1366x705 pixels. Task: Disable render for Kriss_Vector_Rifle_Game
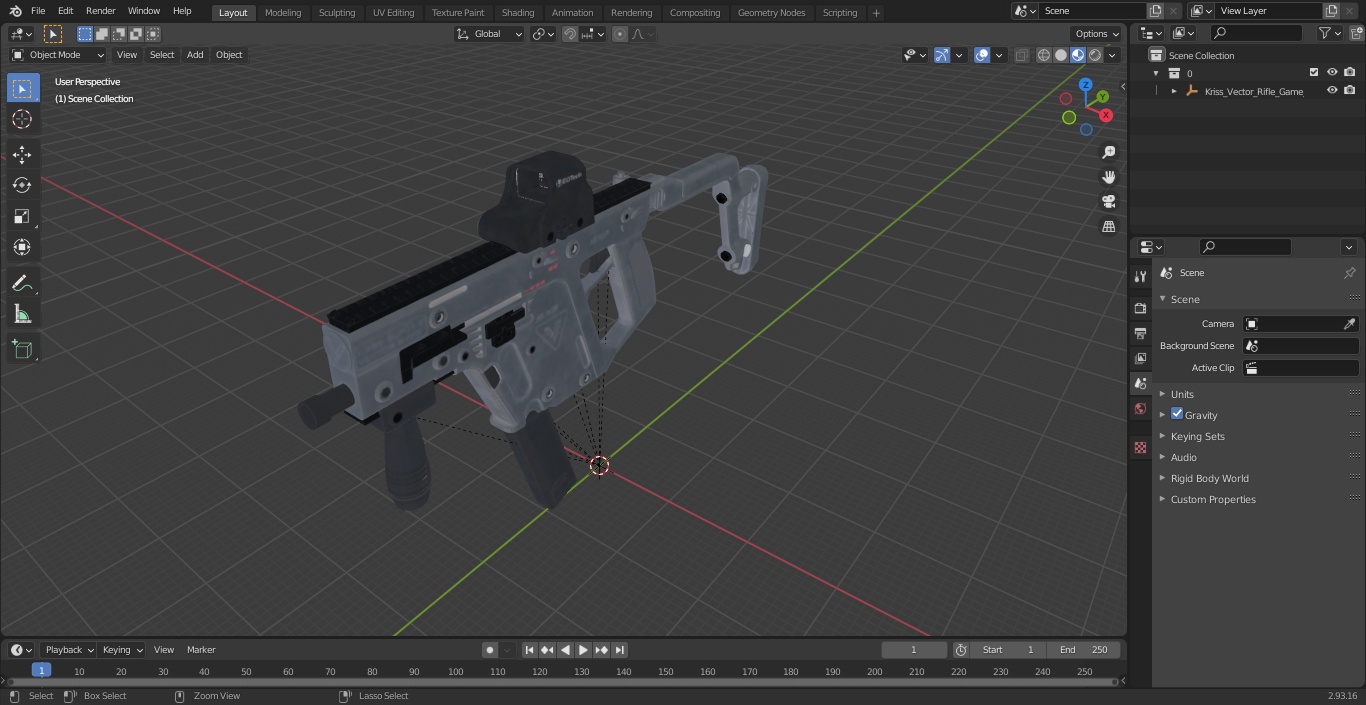coord(1350,91)
